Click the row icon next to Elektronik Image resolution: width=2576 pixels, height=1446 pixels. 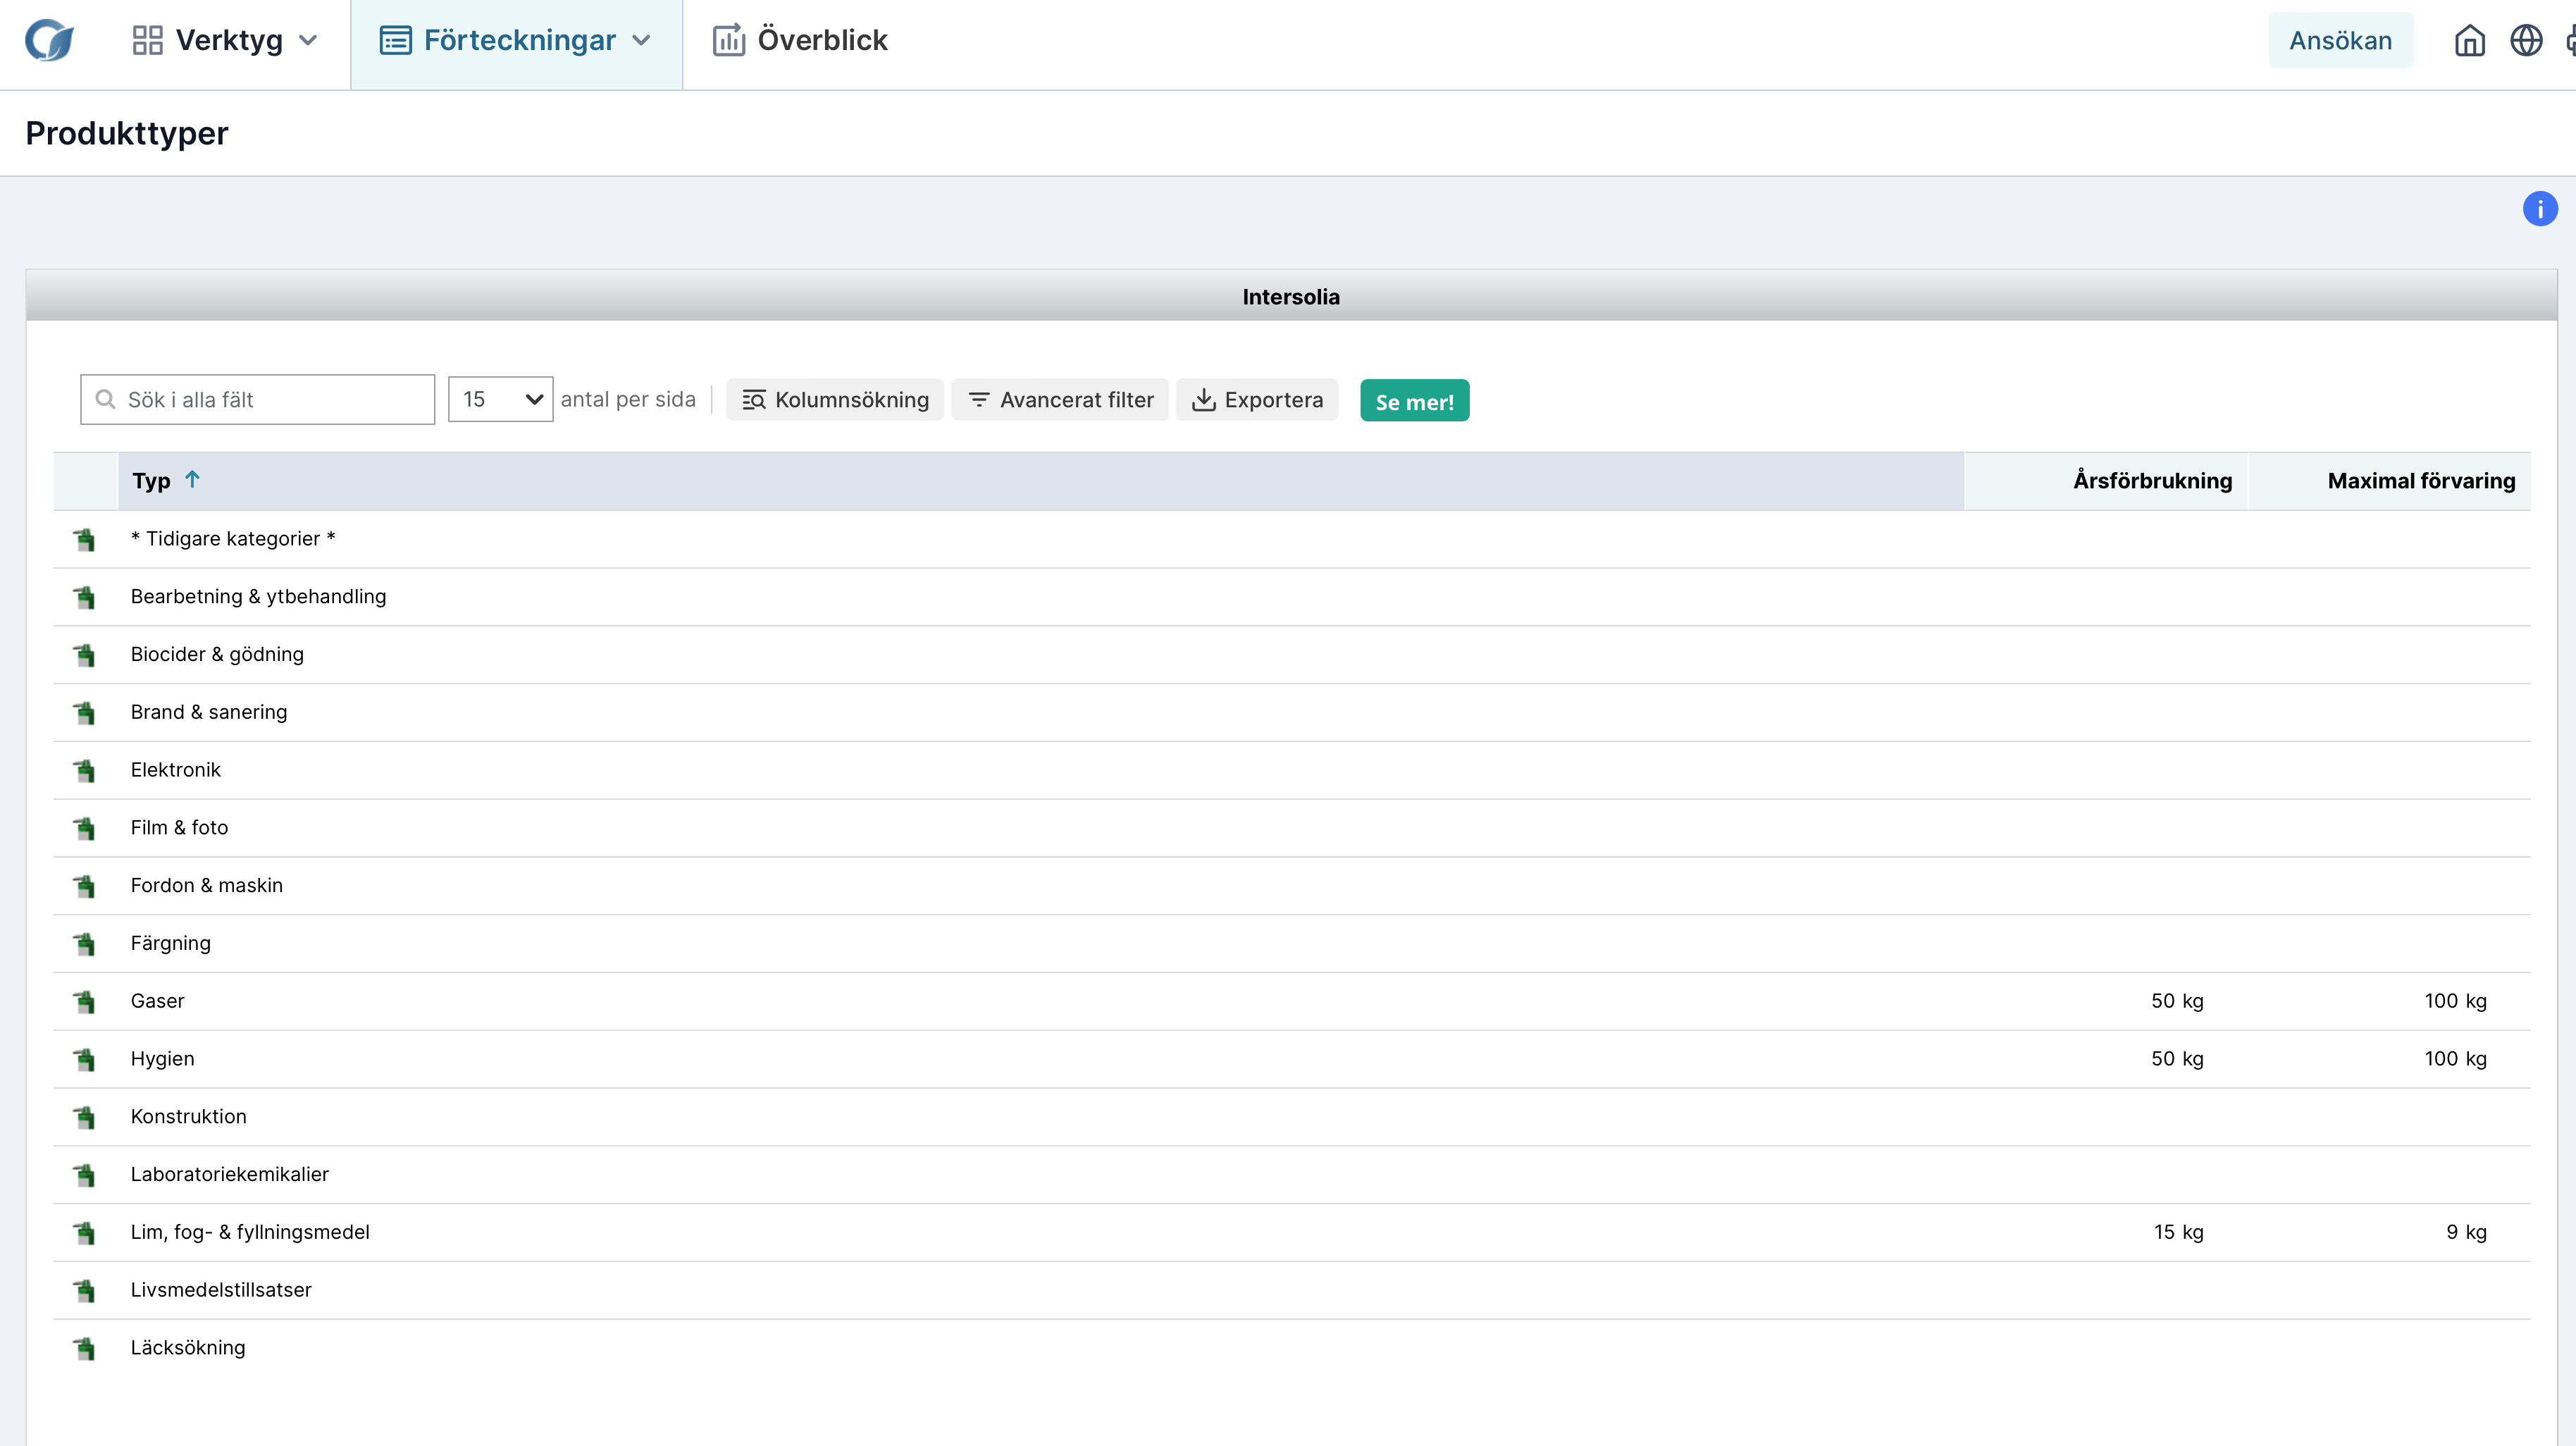[x=85, y=770]
